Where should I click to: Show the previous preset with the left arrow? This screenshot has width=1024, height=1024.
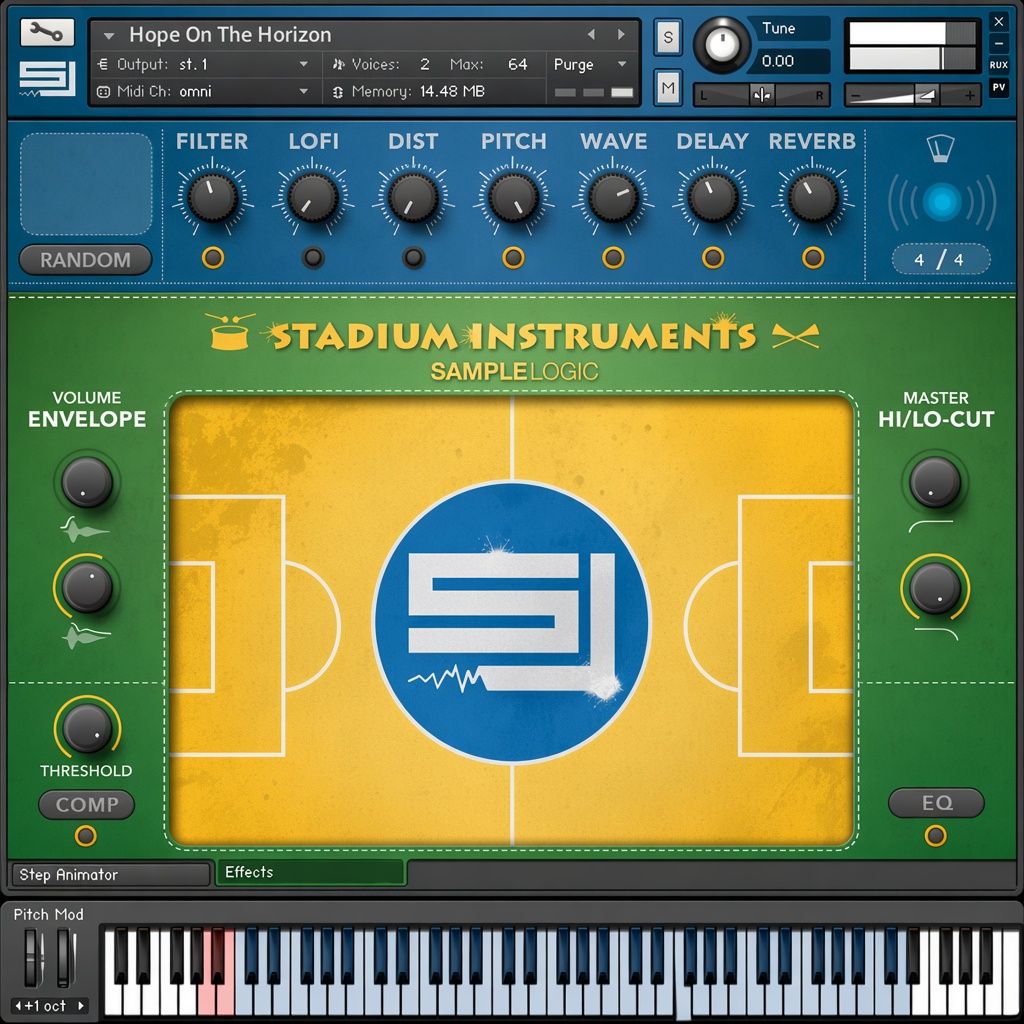(591, 35)
